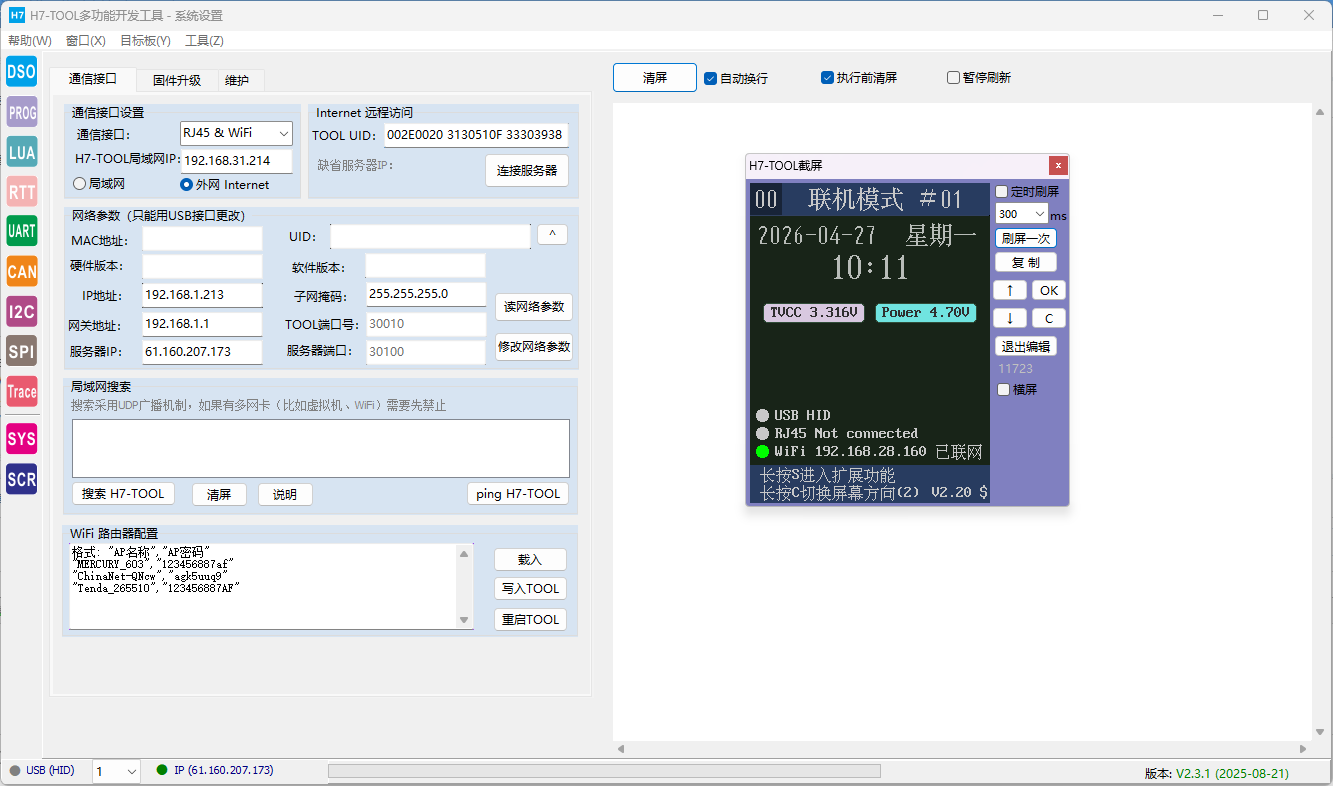Click the horizontal scrollbar under output pane
Viewport: 1333px width, 786px height.
click(961, 748)
